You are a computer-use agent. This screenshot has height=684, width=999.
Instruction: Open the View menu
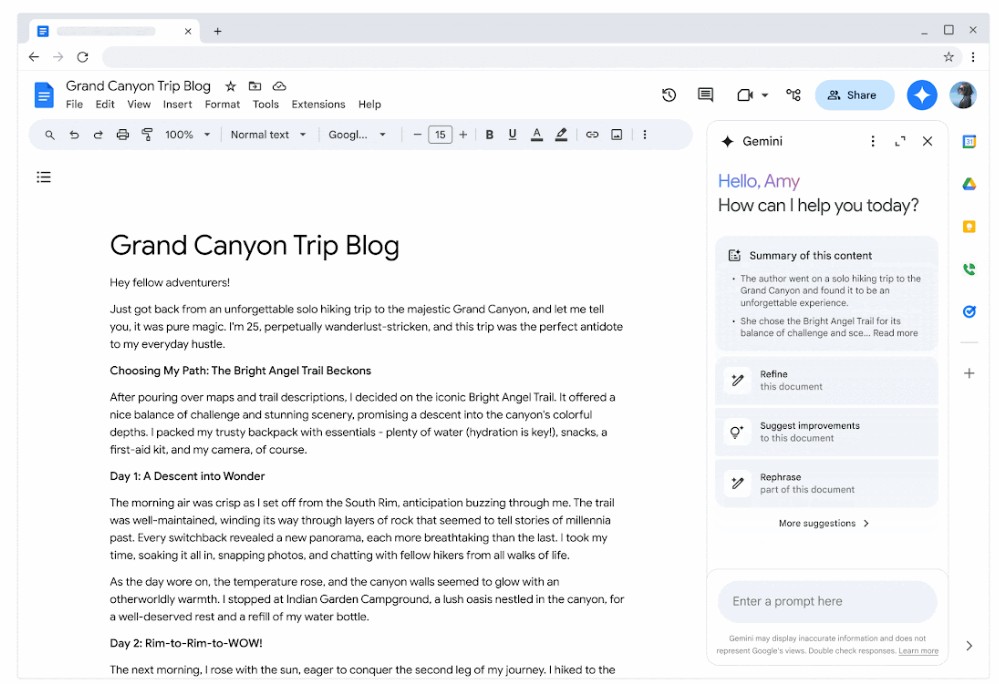pyautogui.click(x=139, y=104)
